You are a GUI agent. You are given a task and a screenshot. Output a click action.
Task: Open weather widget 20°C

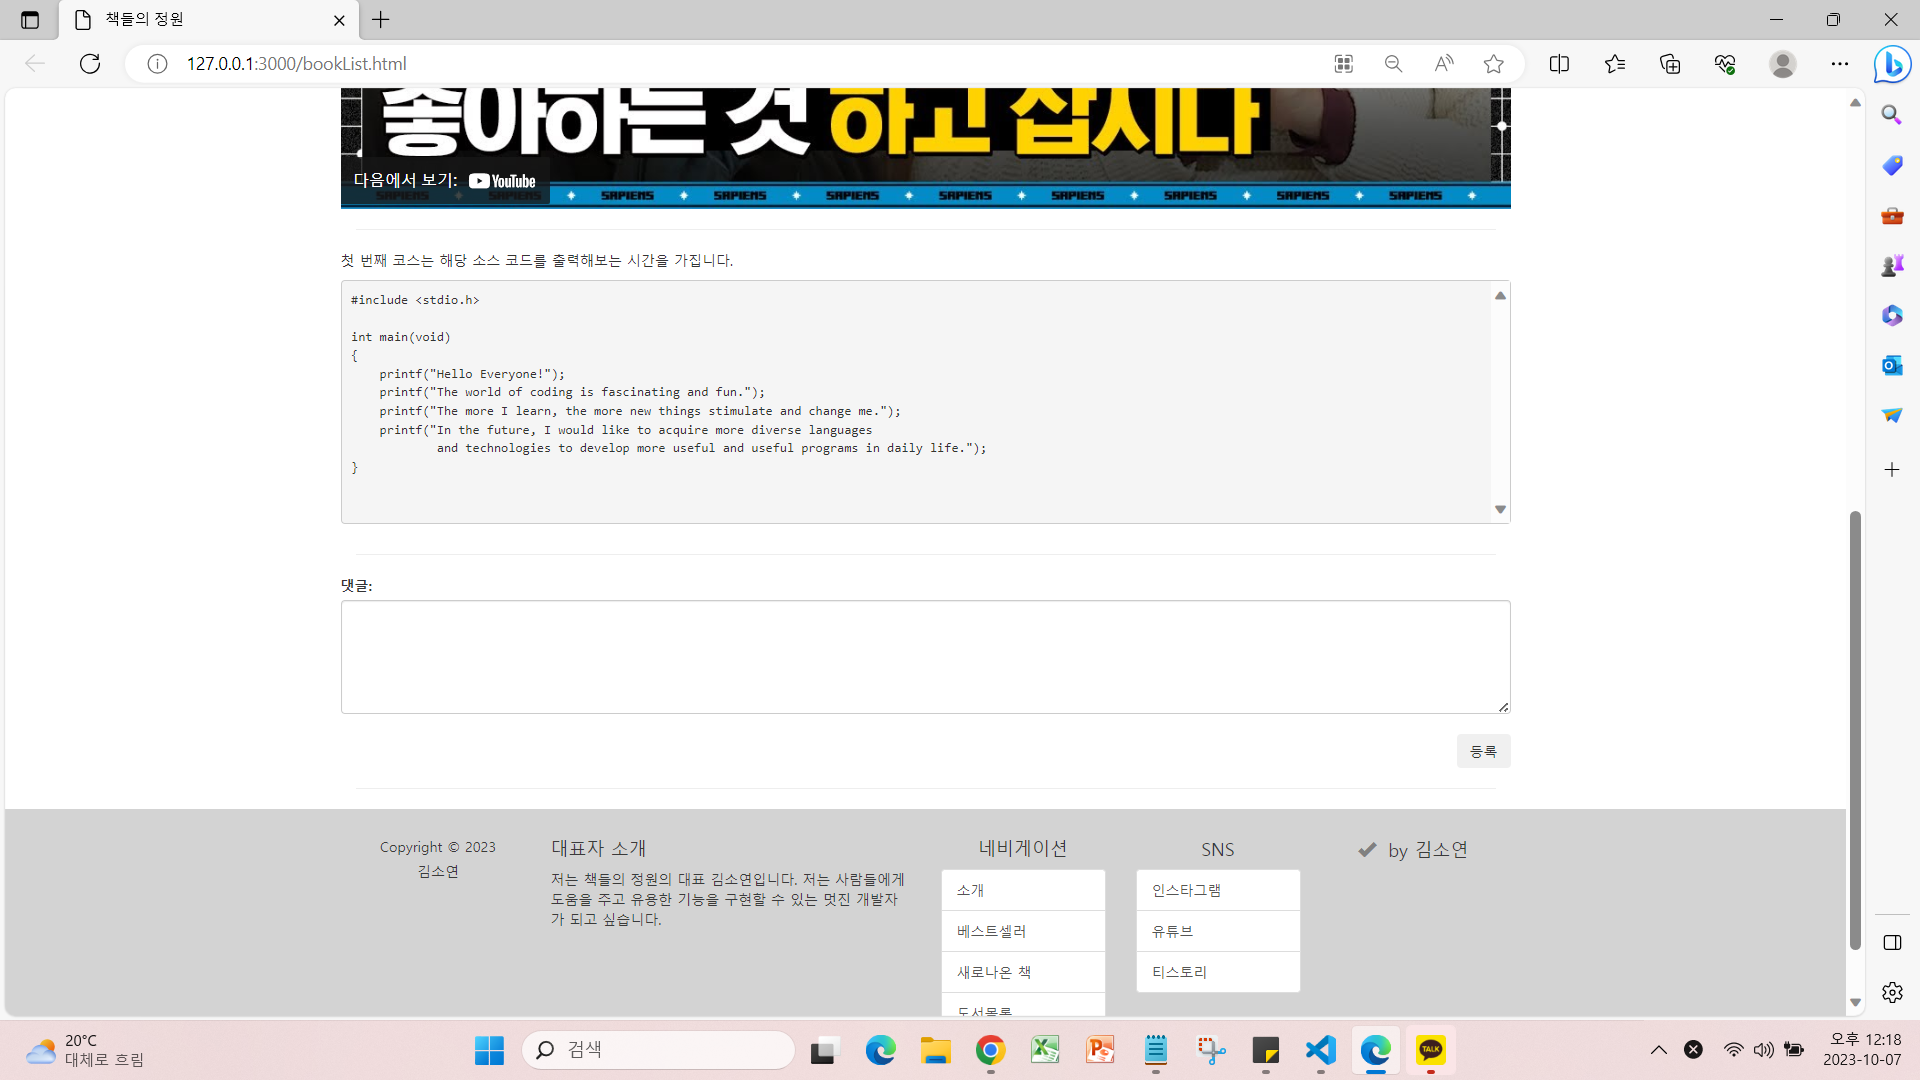[x=85, y=1050]
